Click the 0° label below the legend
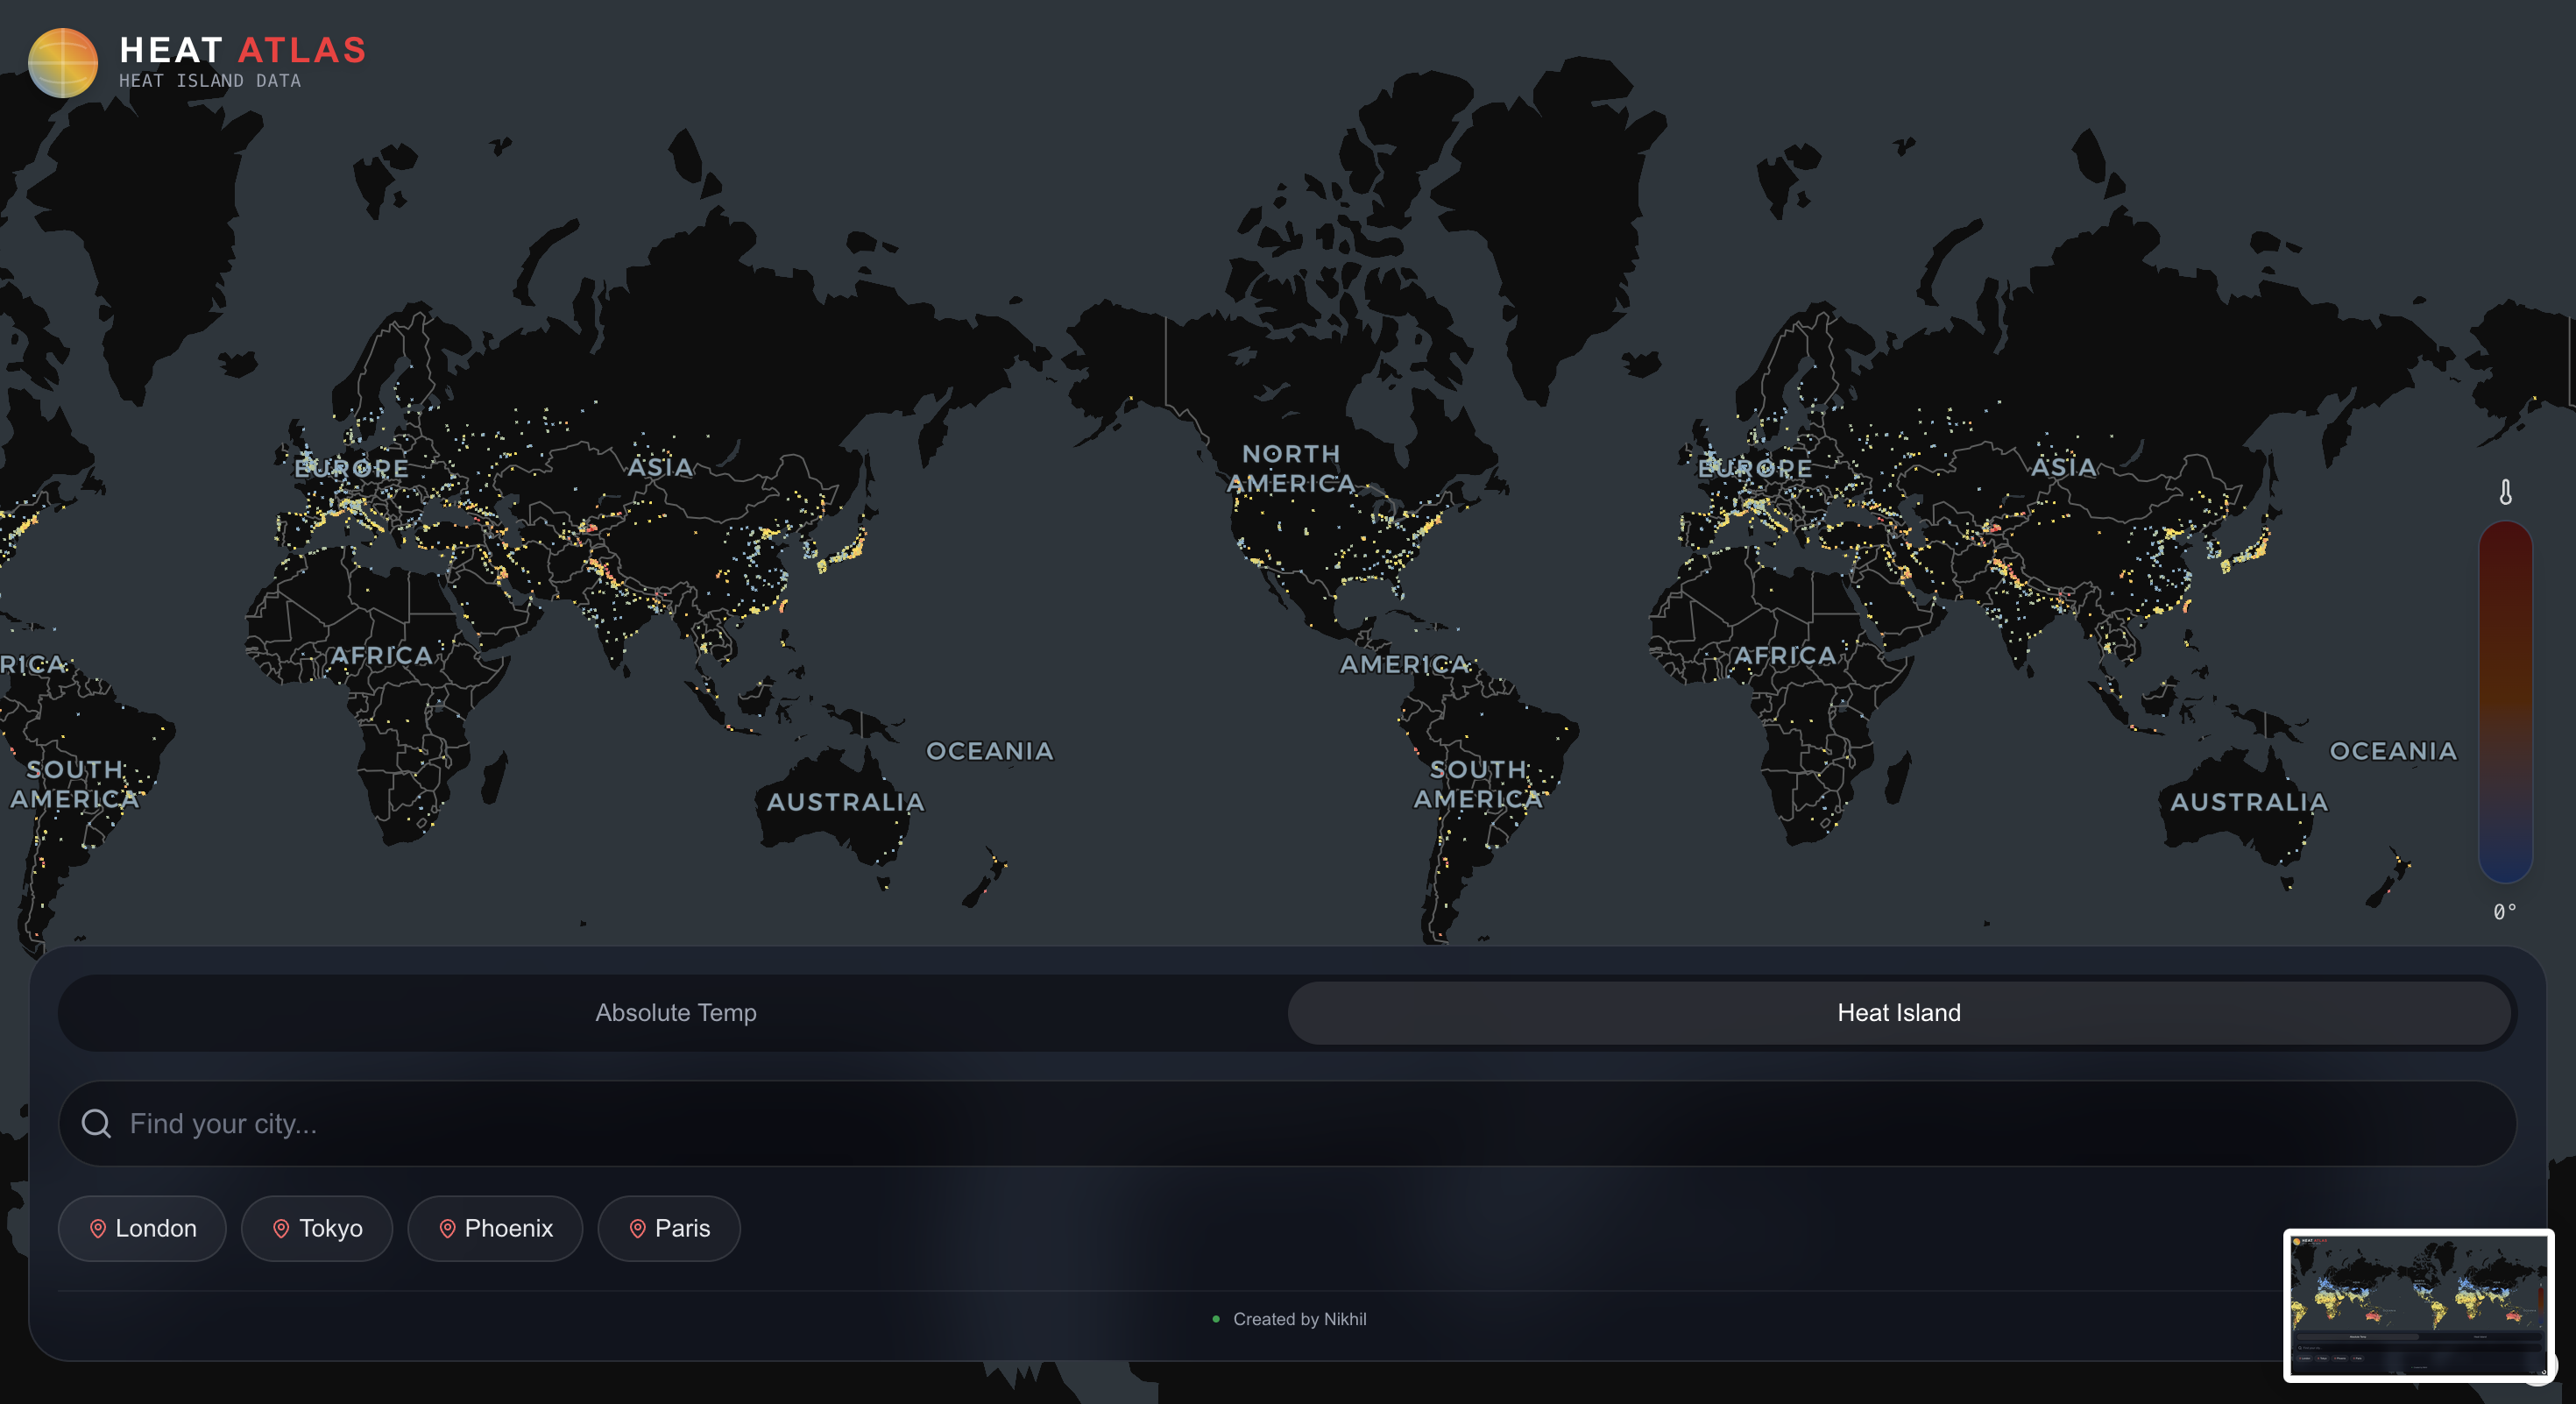 tap(2507, 911)
